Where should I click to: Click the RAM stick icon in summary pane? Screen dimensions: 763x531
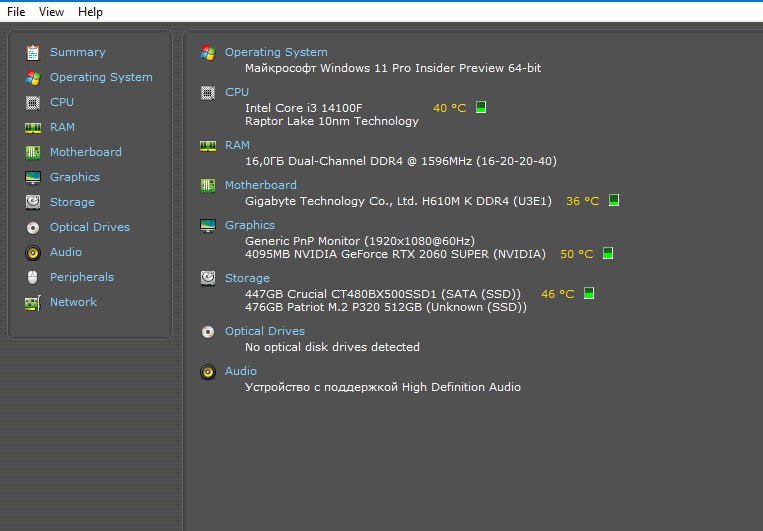tap(208, 146)
